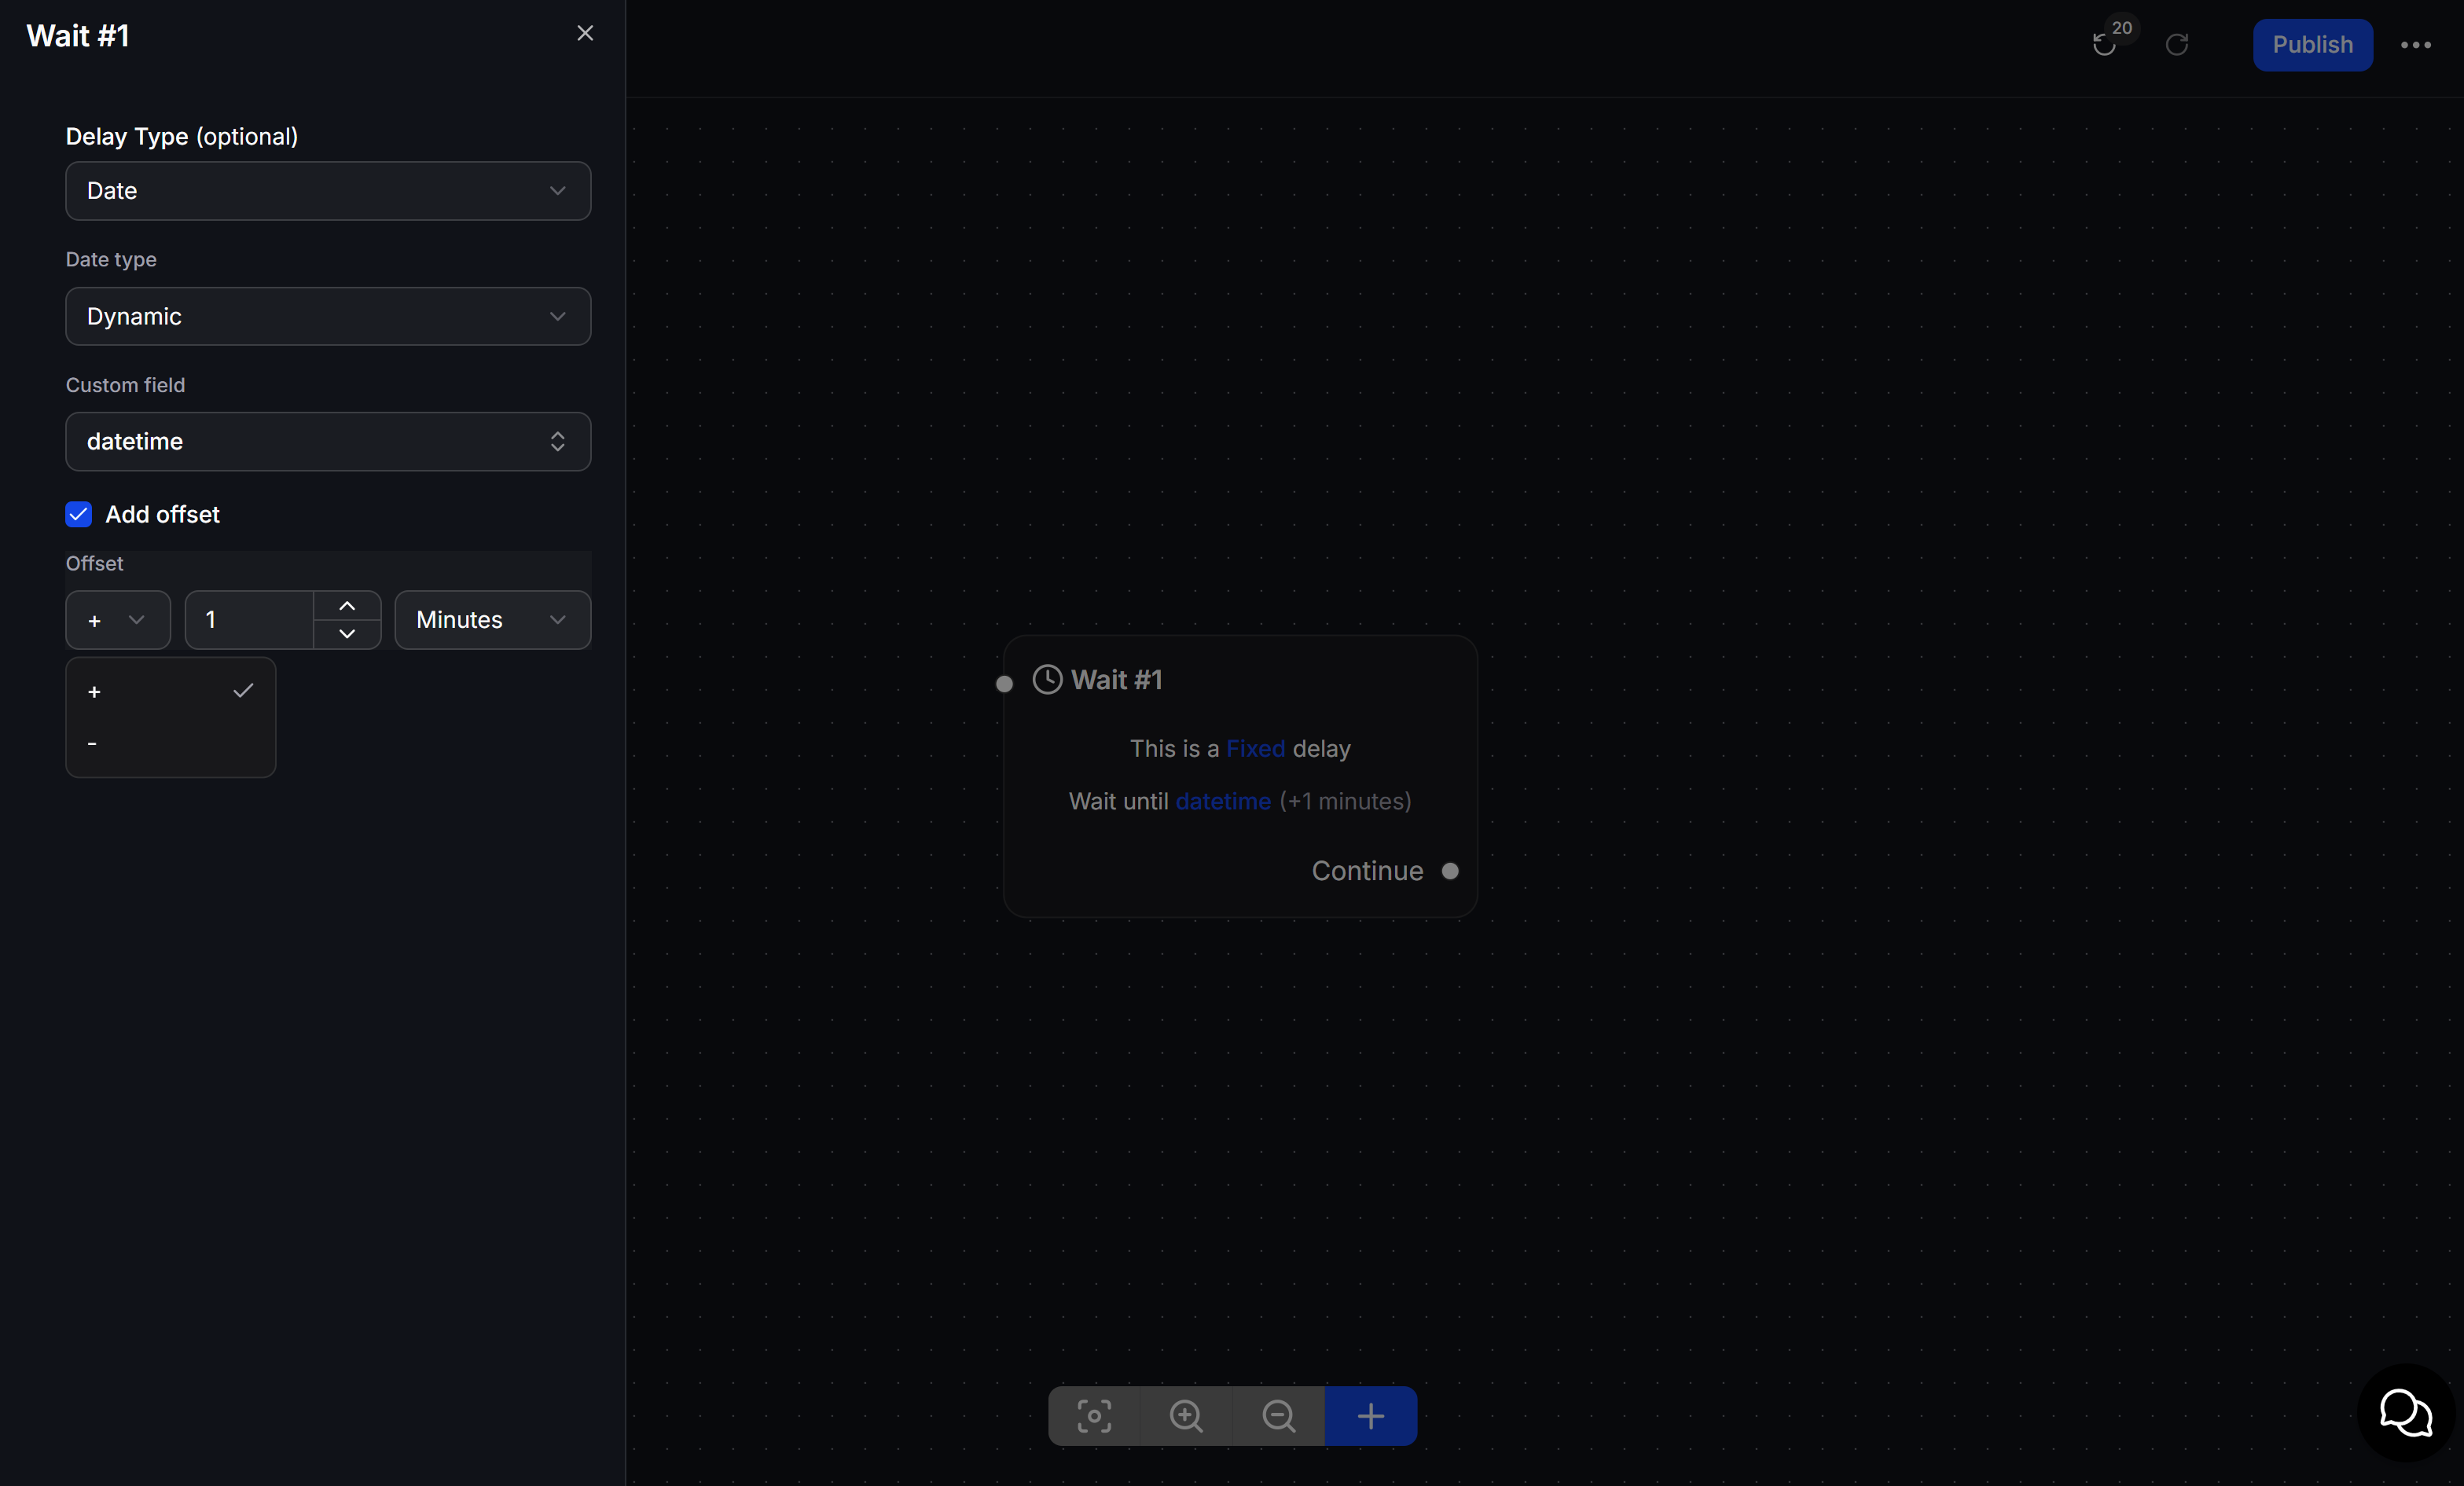Screen dimensions: 2464x1486
Task: Click the redo icon
Action: [x=2177, y=45]
